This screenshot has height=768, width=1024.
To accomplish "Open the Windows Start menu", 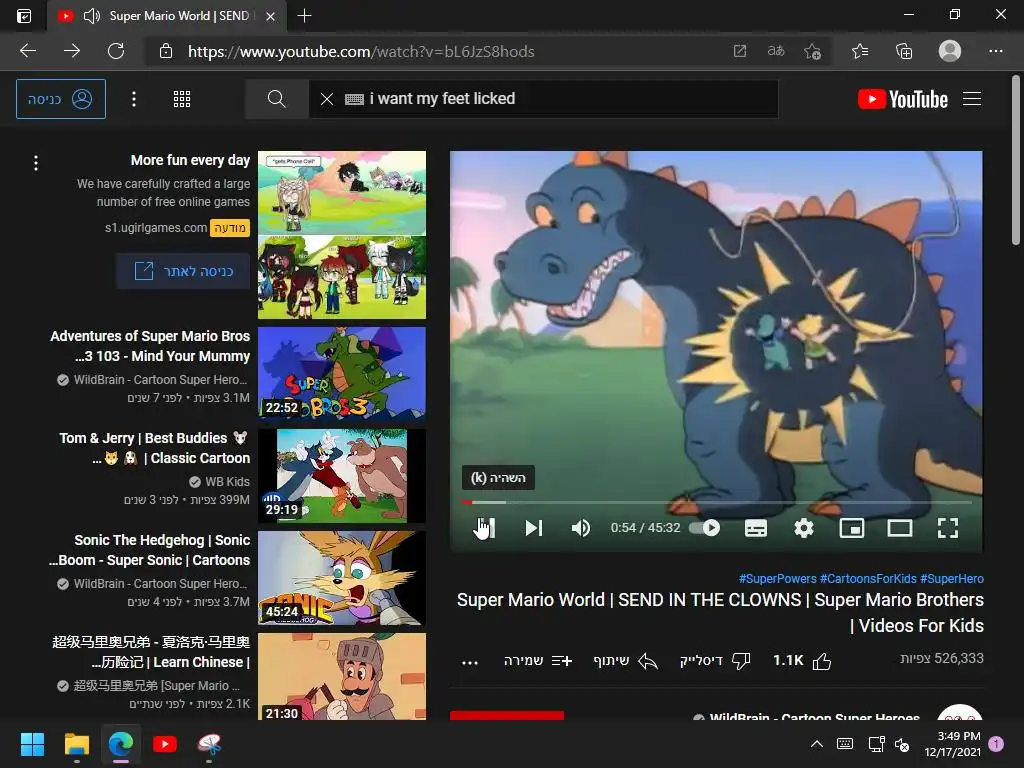I will pos(32,744).
